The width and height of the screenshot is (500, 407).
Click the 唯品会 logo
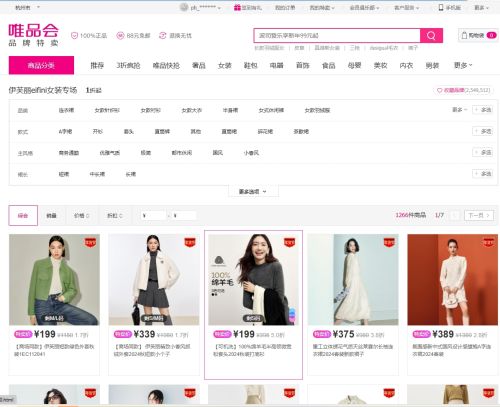[34, 35]
